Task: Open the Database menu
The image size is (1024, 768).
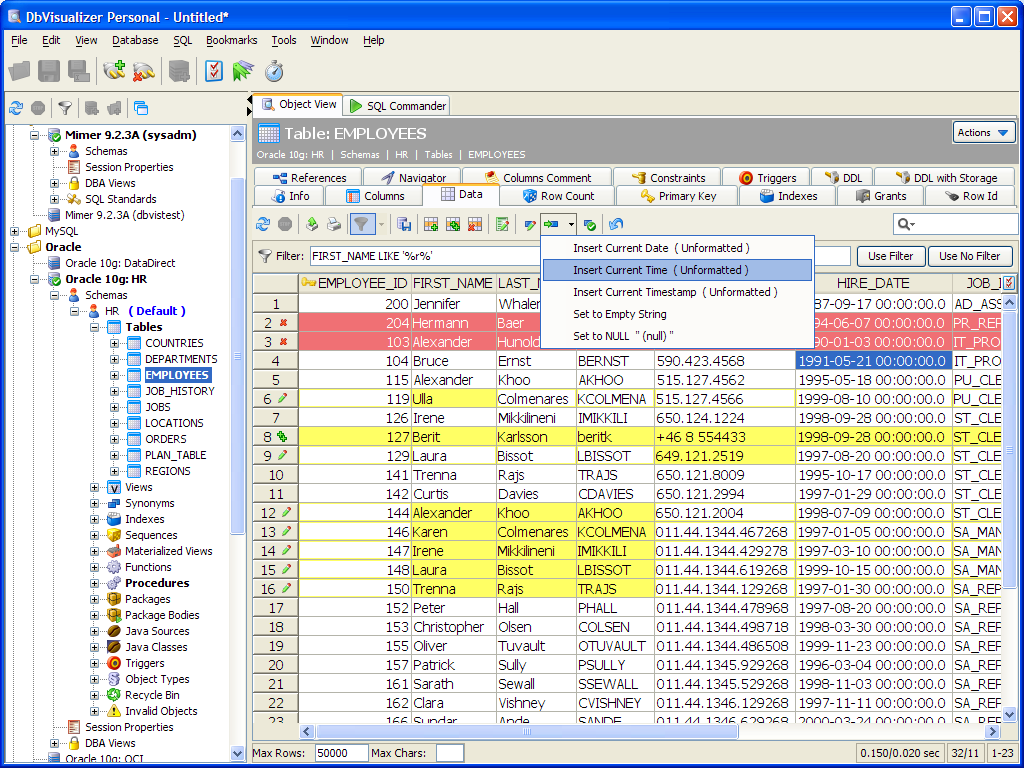Action: (x=135, y=40)
